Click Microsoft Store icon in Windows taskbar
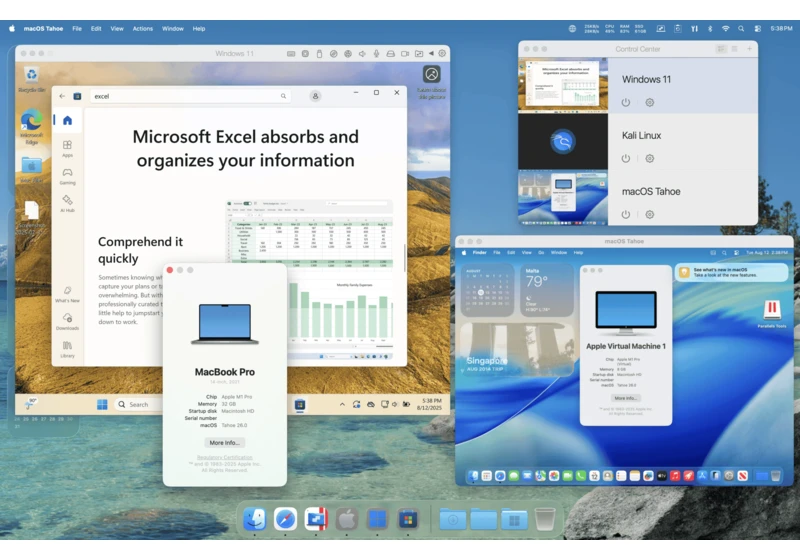The width and height of the screenshot is (800, 560). 300,405
